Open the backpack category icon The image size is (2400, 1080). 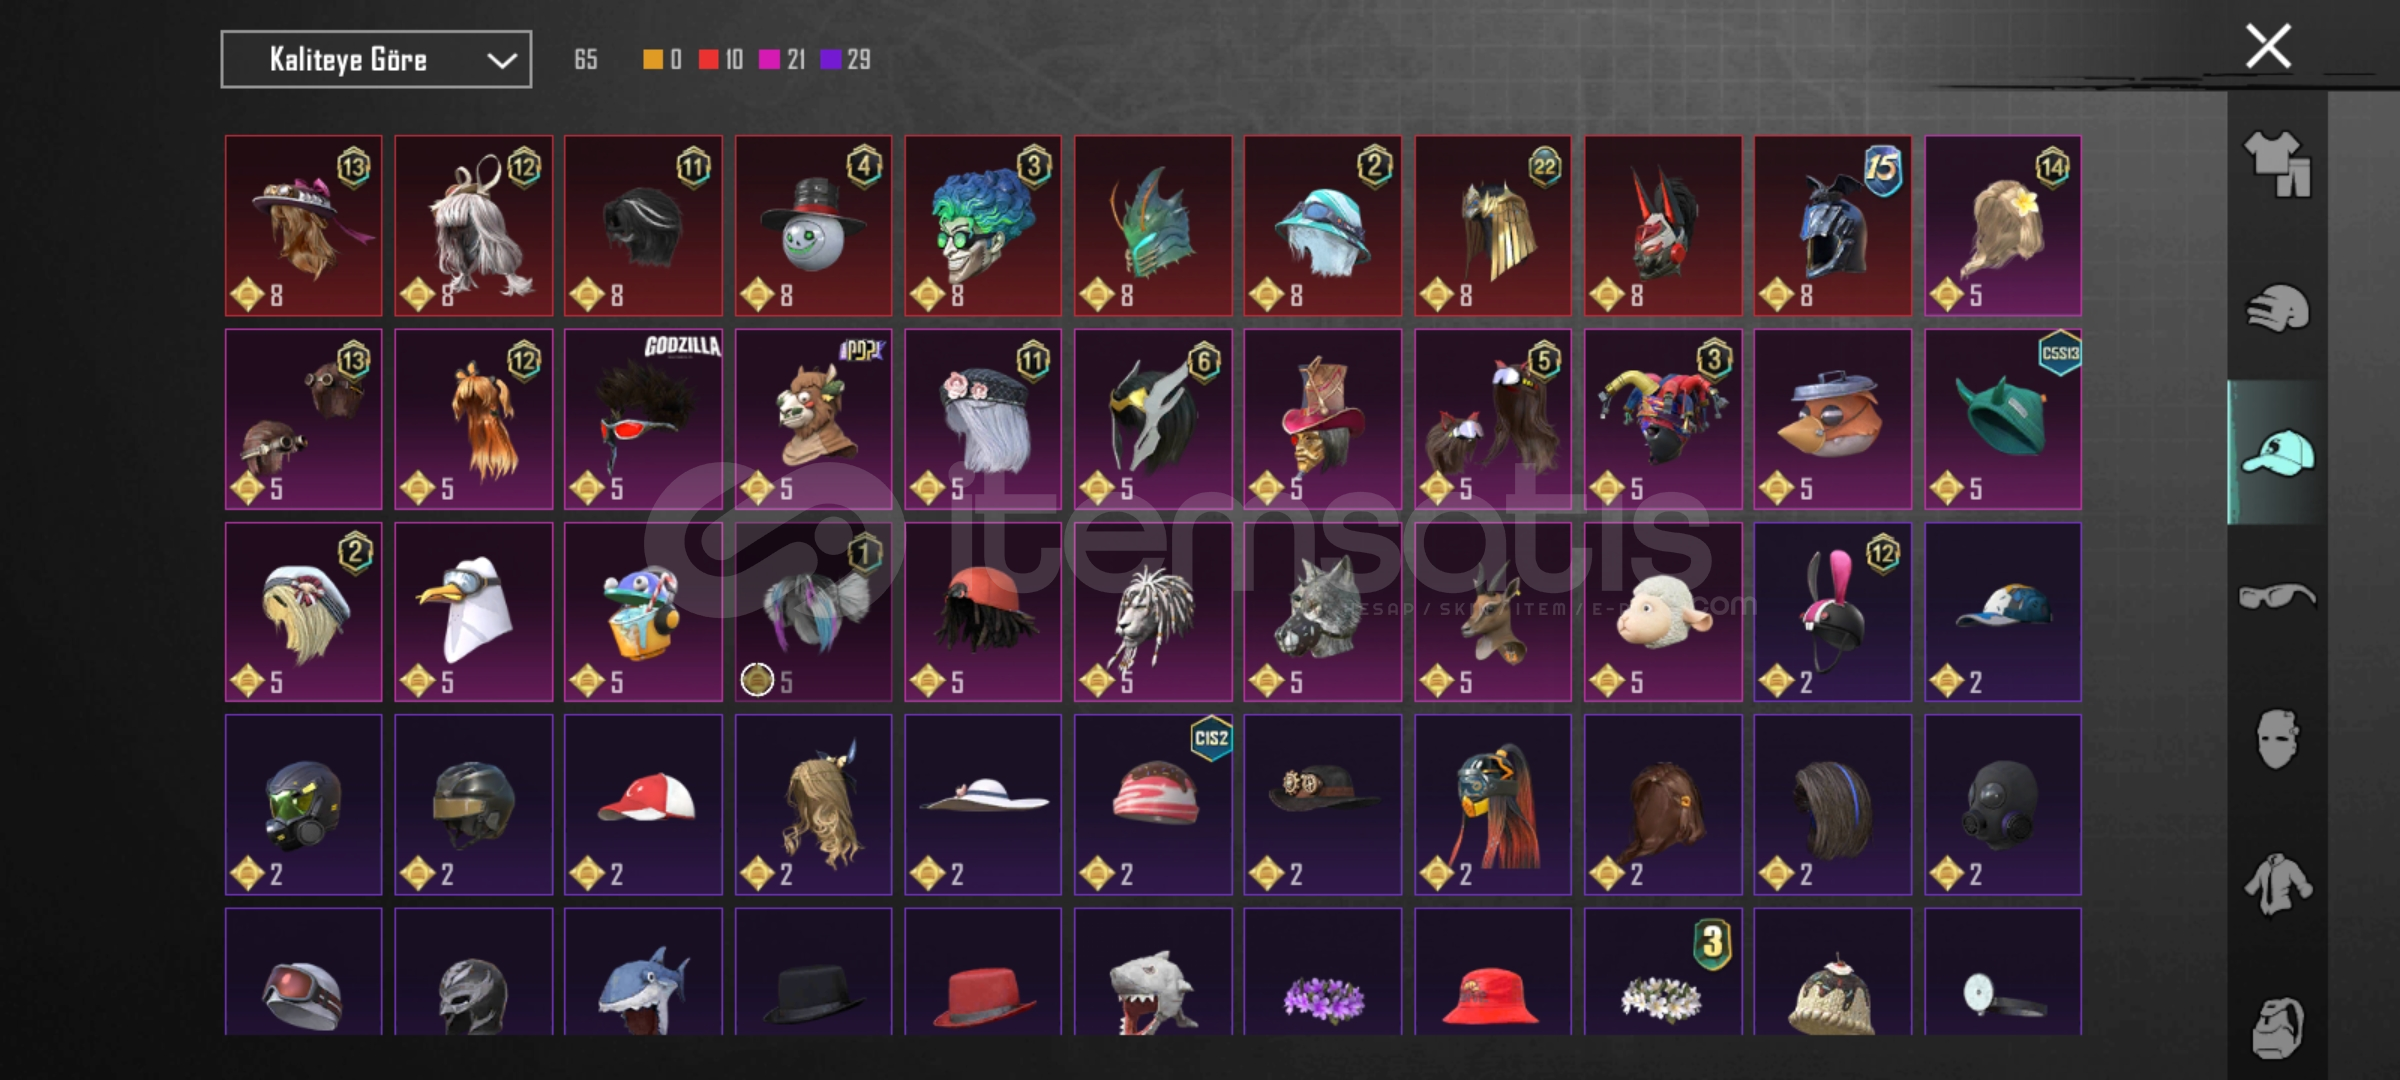click(2277, 1027)
